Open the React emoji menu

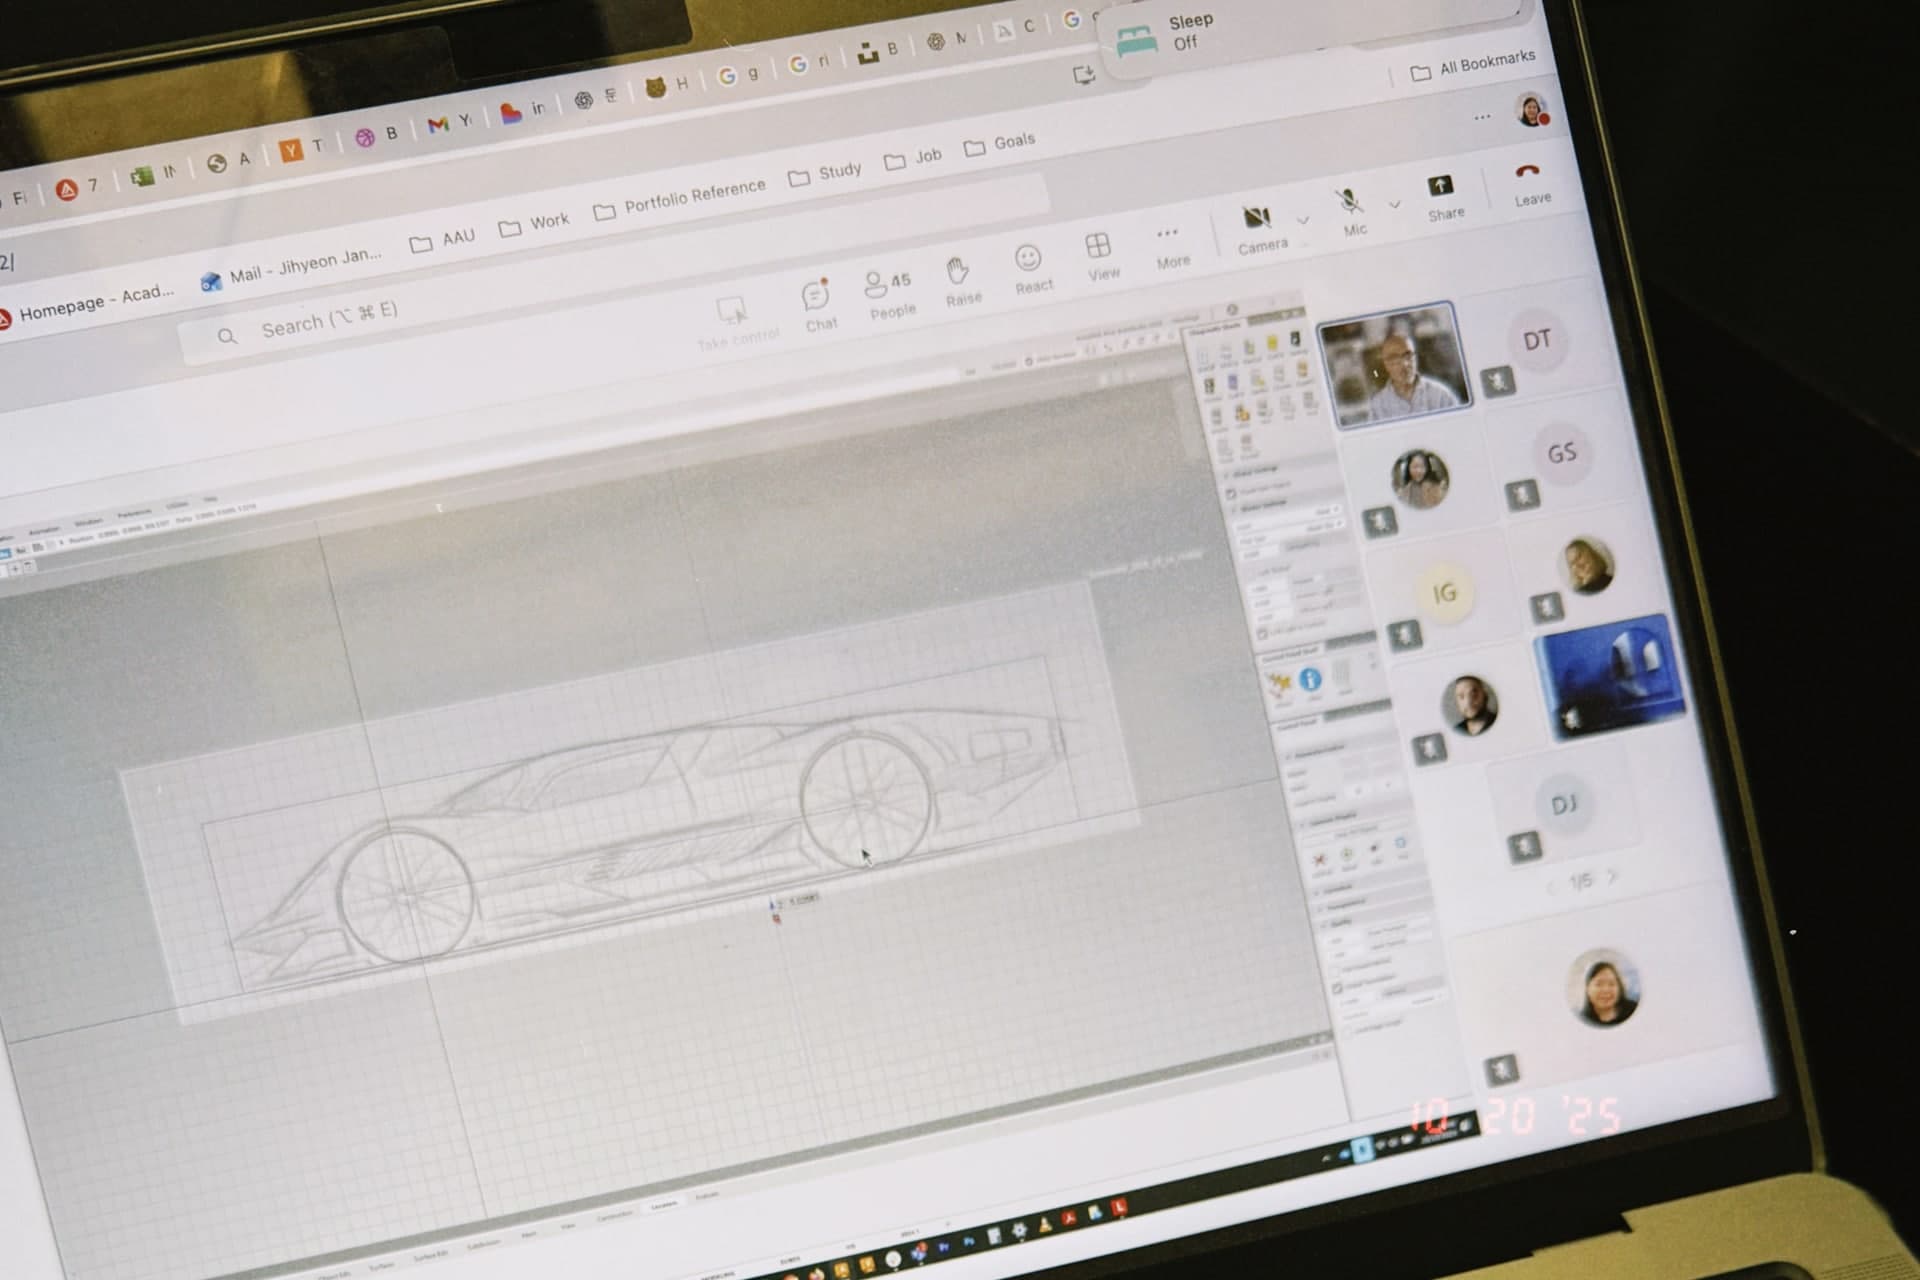point(1031,270)
